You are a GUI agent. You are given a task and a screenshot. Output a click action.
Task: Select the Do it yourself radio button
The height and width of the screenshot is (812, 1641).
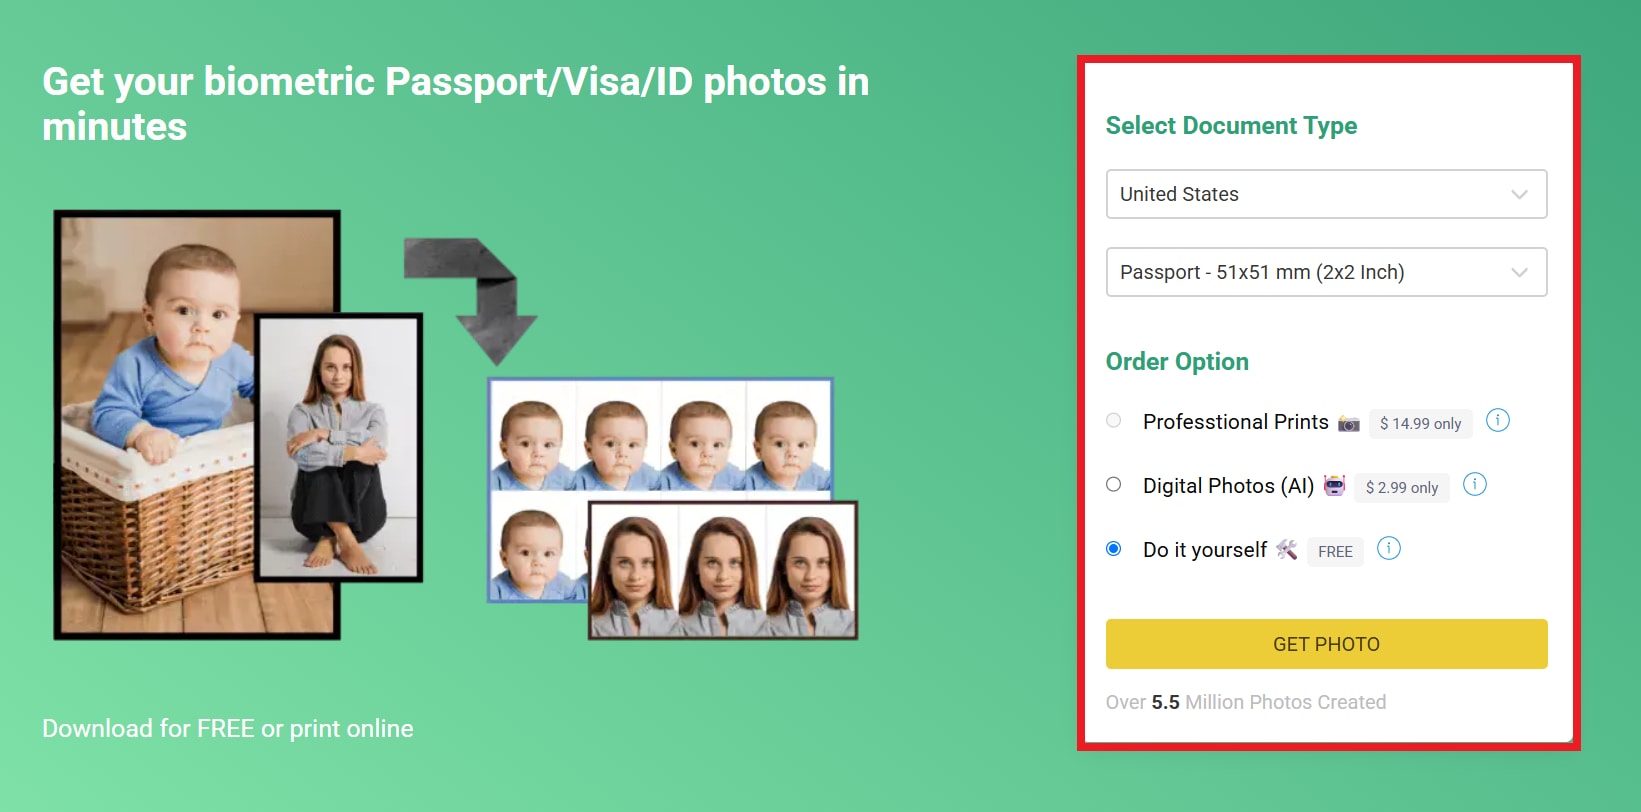1113,549
